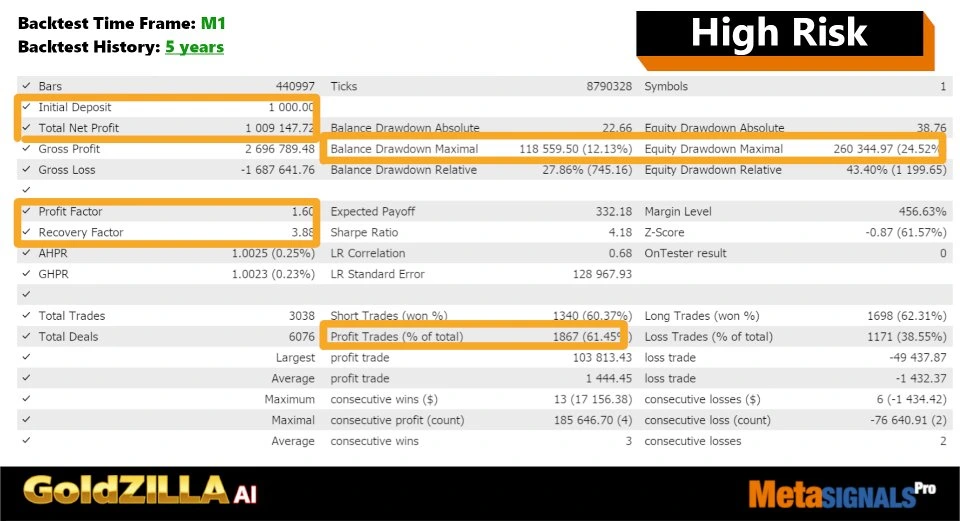Select the Total Net Profit value 1 009 147.72

(279, 128)
